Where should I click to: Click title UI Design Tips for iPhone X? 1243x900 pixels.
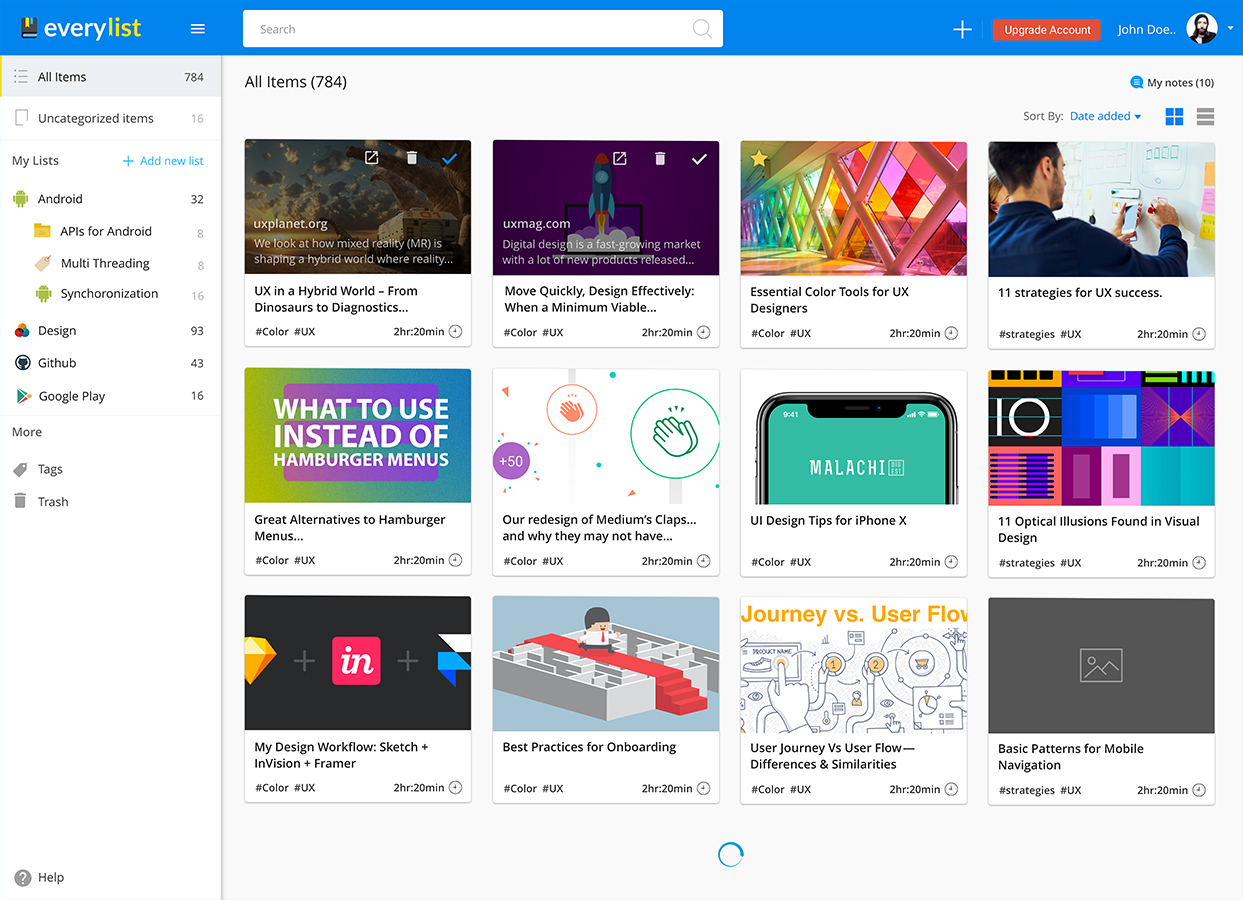pos(829,520)
